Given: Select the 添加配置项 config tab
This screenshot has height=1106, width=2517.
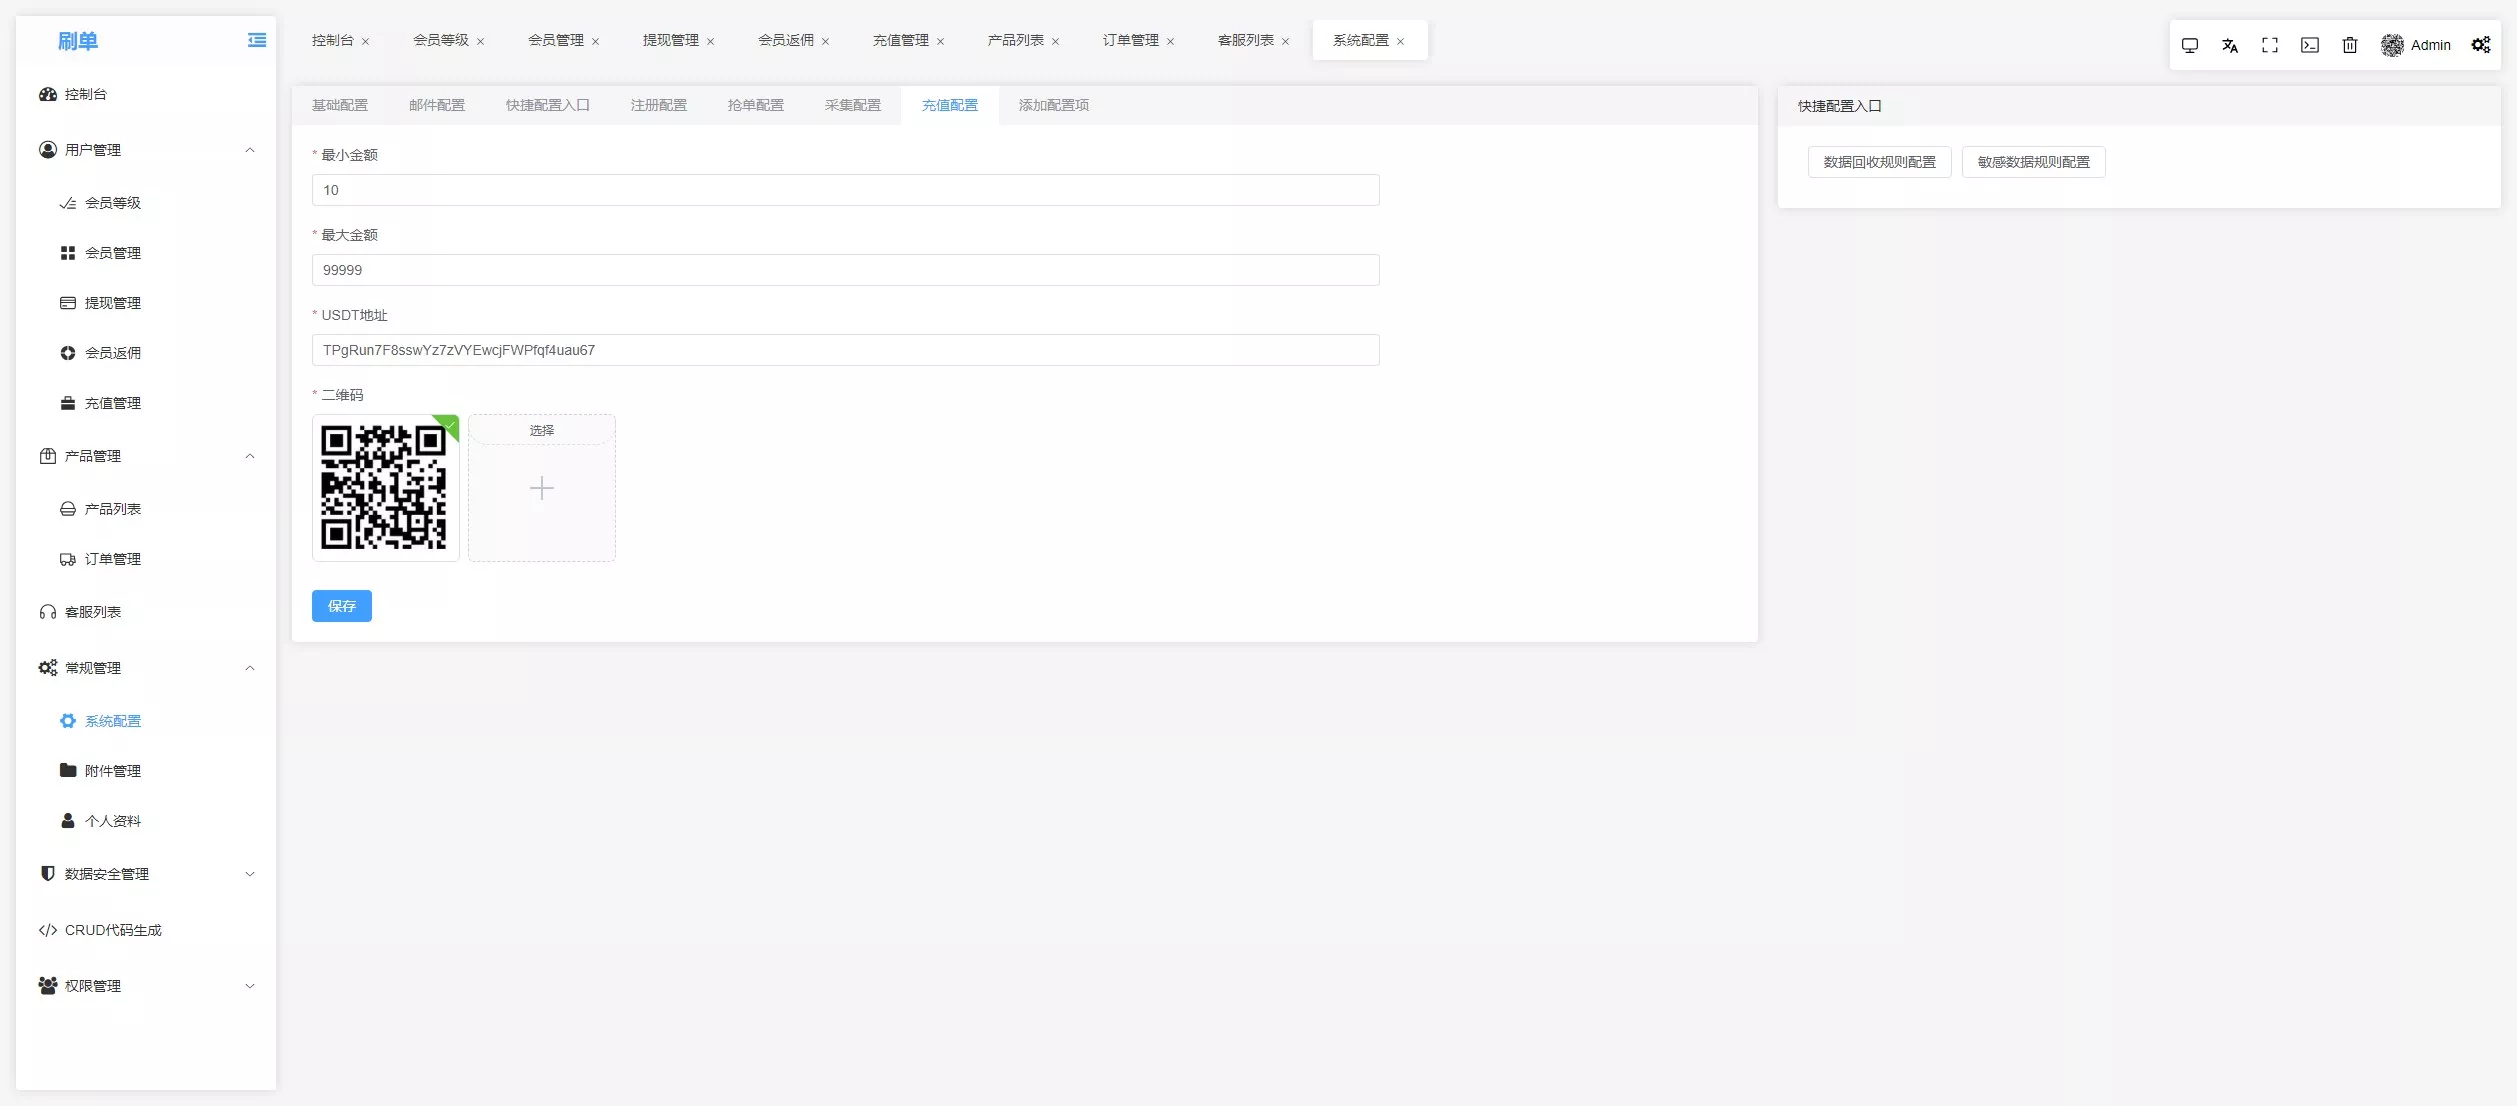Looking at the screenshot, I should coord(1054,105).
